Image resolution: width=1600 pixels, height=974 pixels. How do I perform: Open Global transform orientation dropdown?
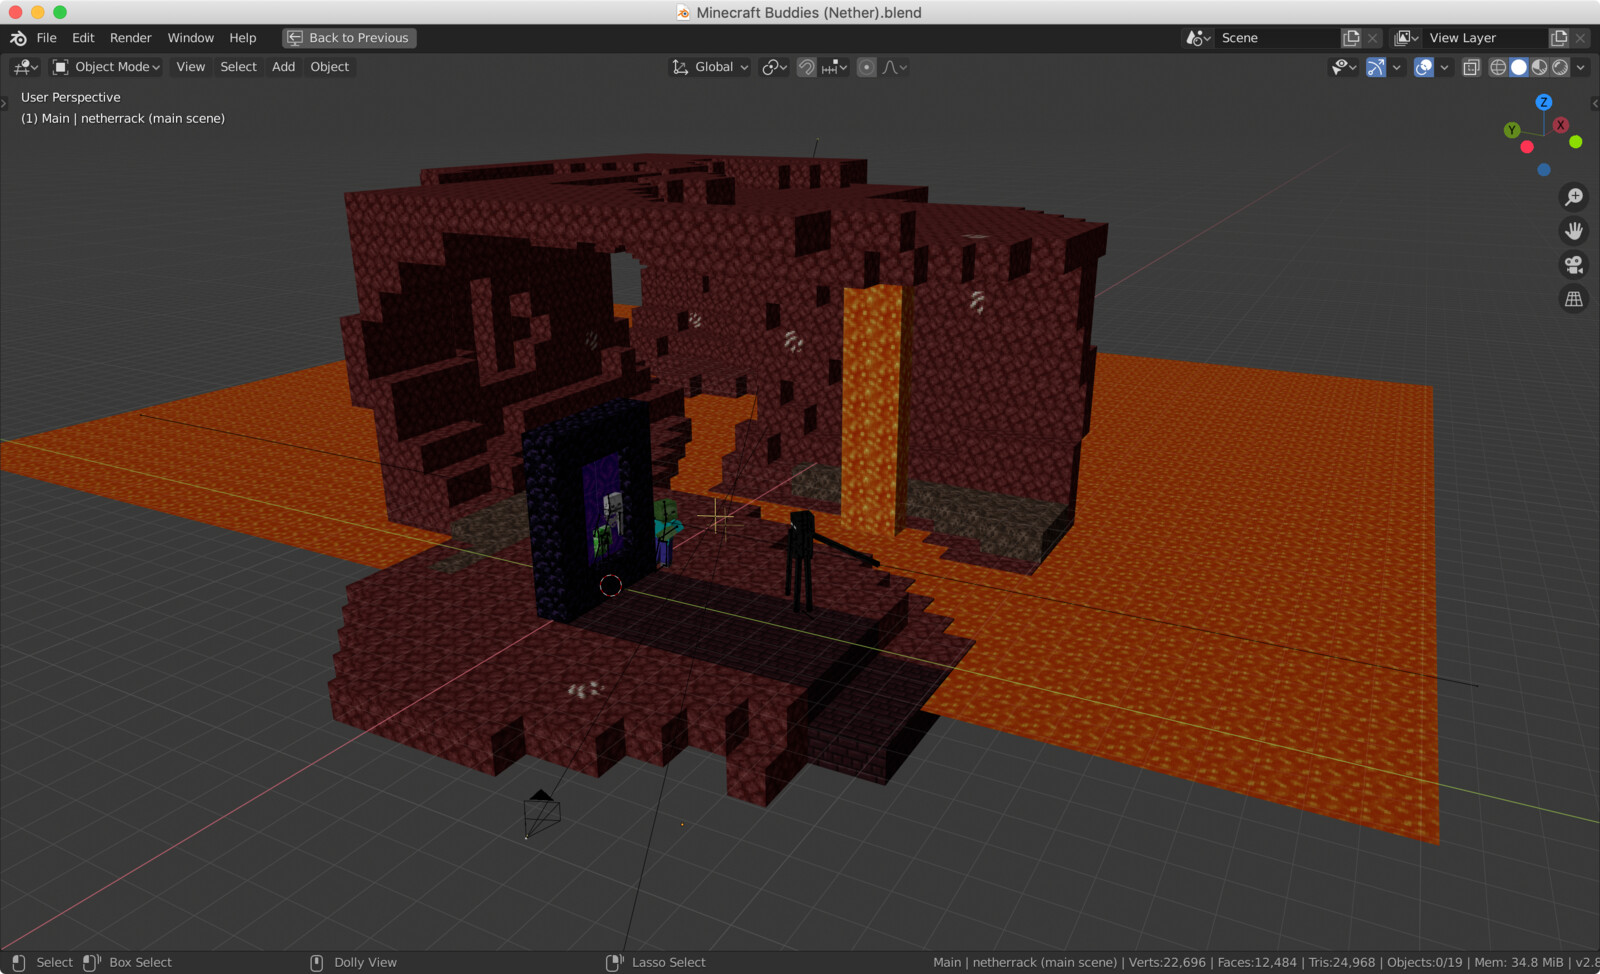[710, 67]
